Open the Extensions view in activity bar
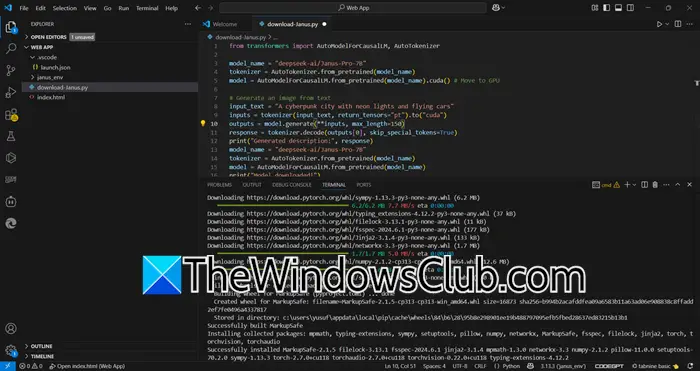Image resolution: width=700 pixels, height=371 pixels. click(x=11, y=115)
